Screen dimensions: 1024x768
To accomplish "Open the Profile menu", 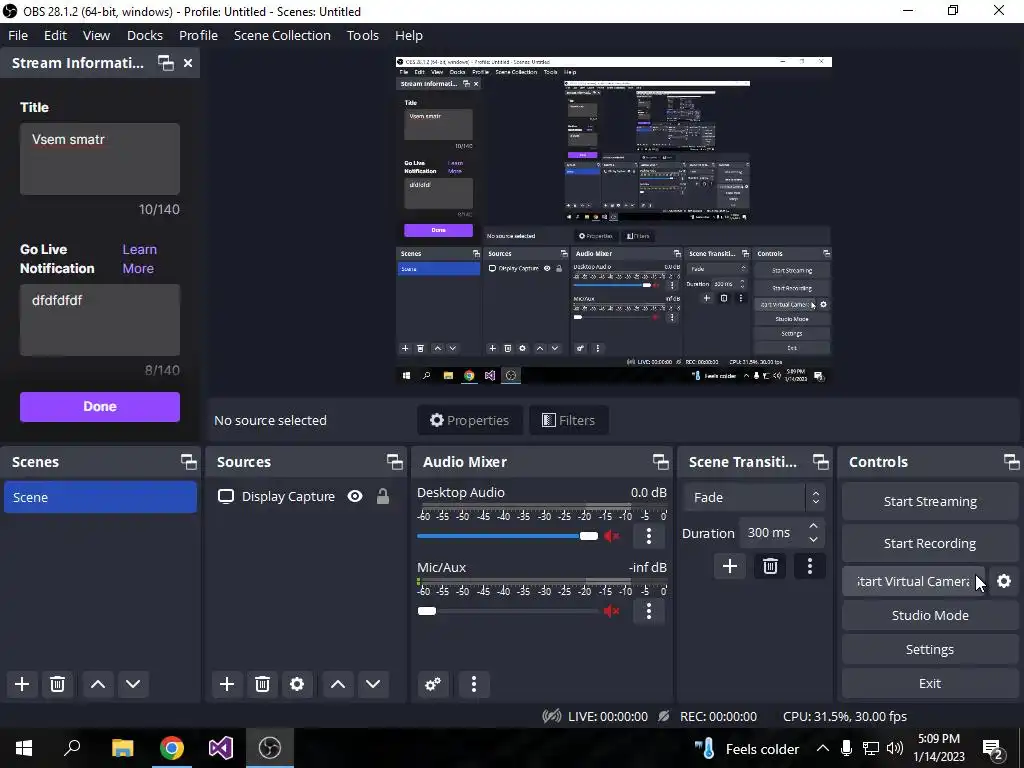I will [199, 35].
